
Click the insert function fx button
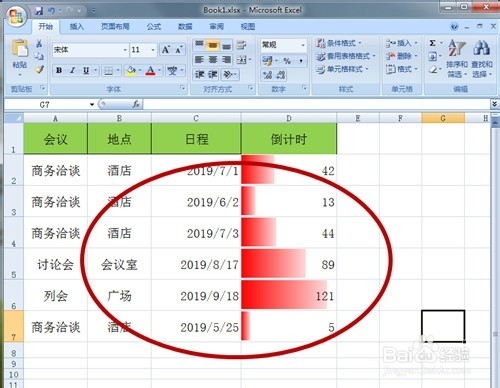[136, 104]
